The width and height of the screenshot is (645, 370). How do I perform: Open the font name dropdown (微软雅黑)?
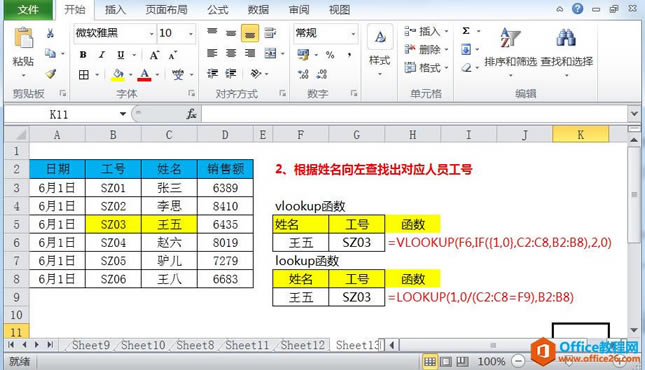click(x=151, y=33)
